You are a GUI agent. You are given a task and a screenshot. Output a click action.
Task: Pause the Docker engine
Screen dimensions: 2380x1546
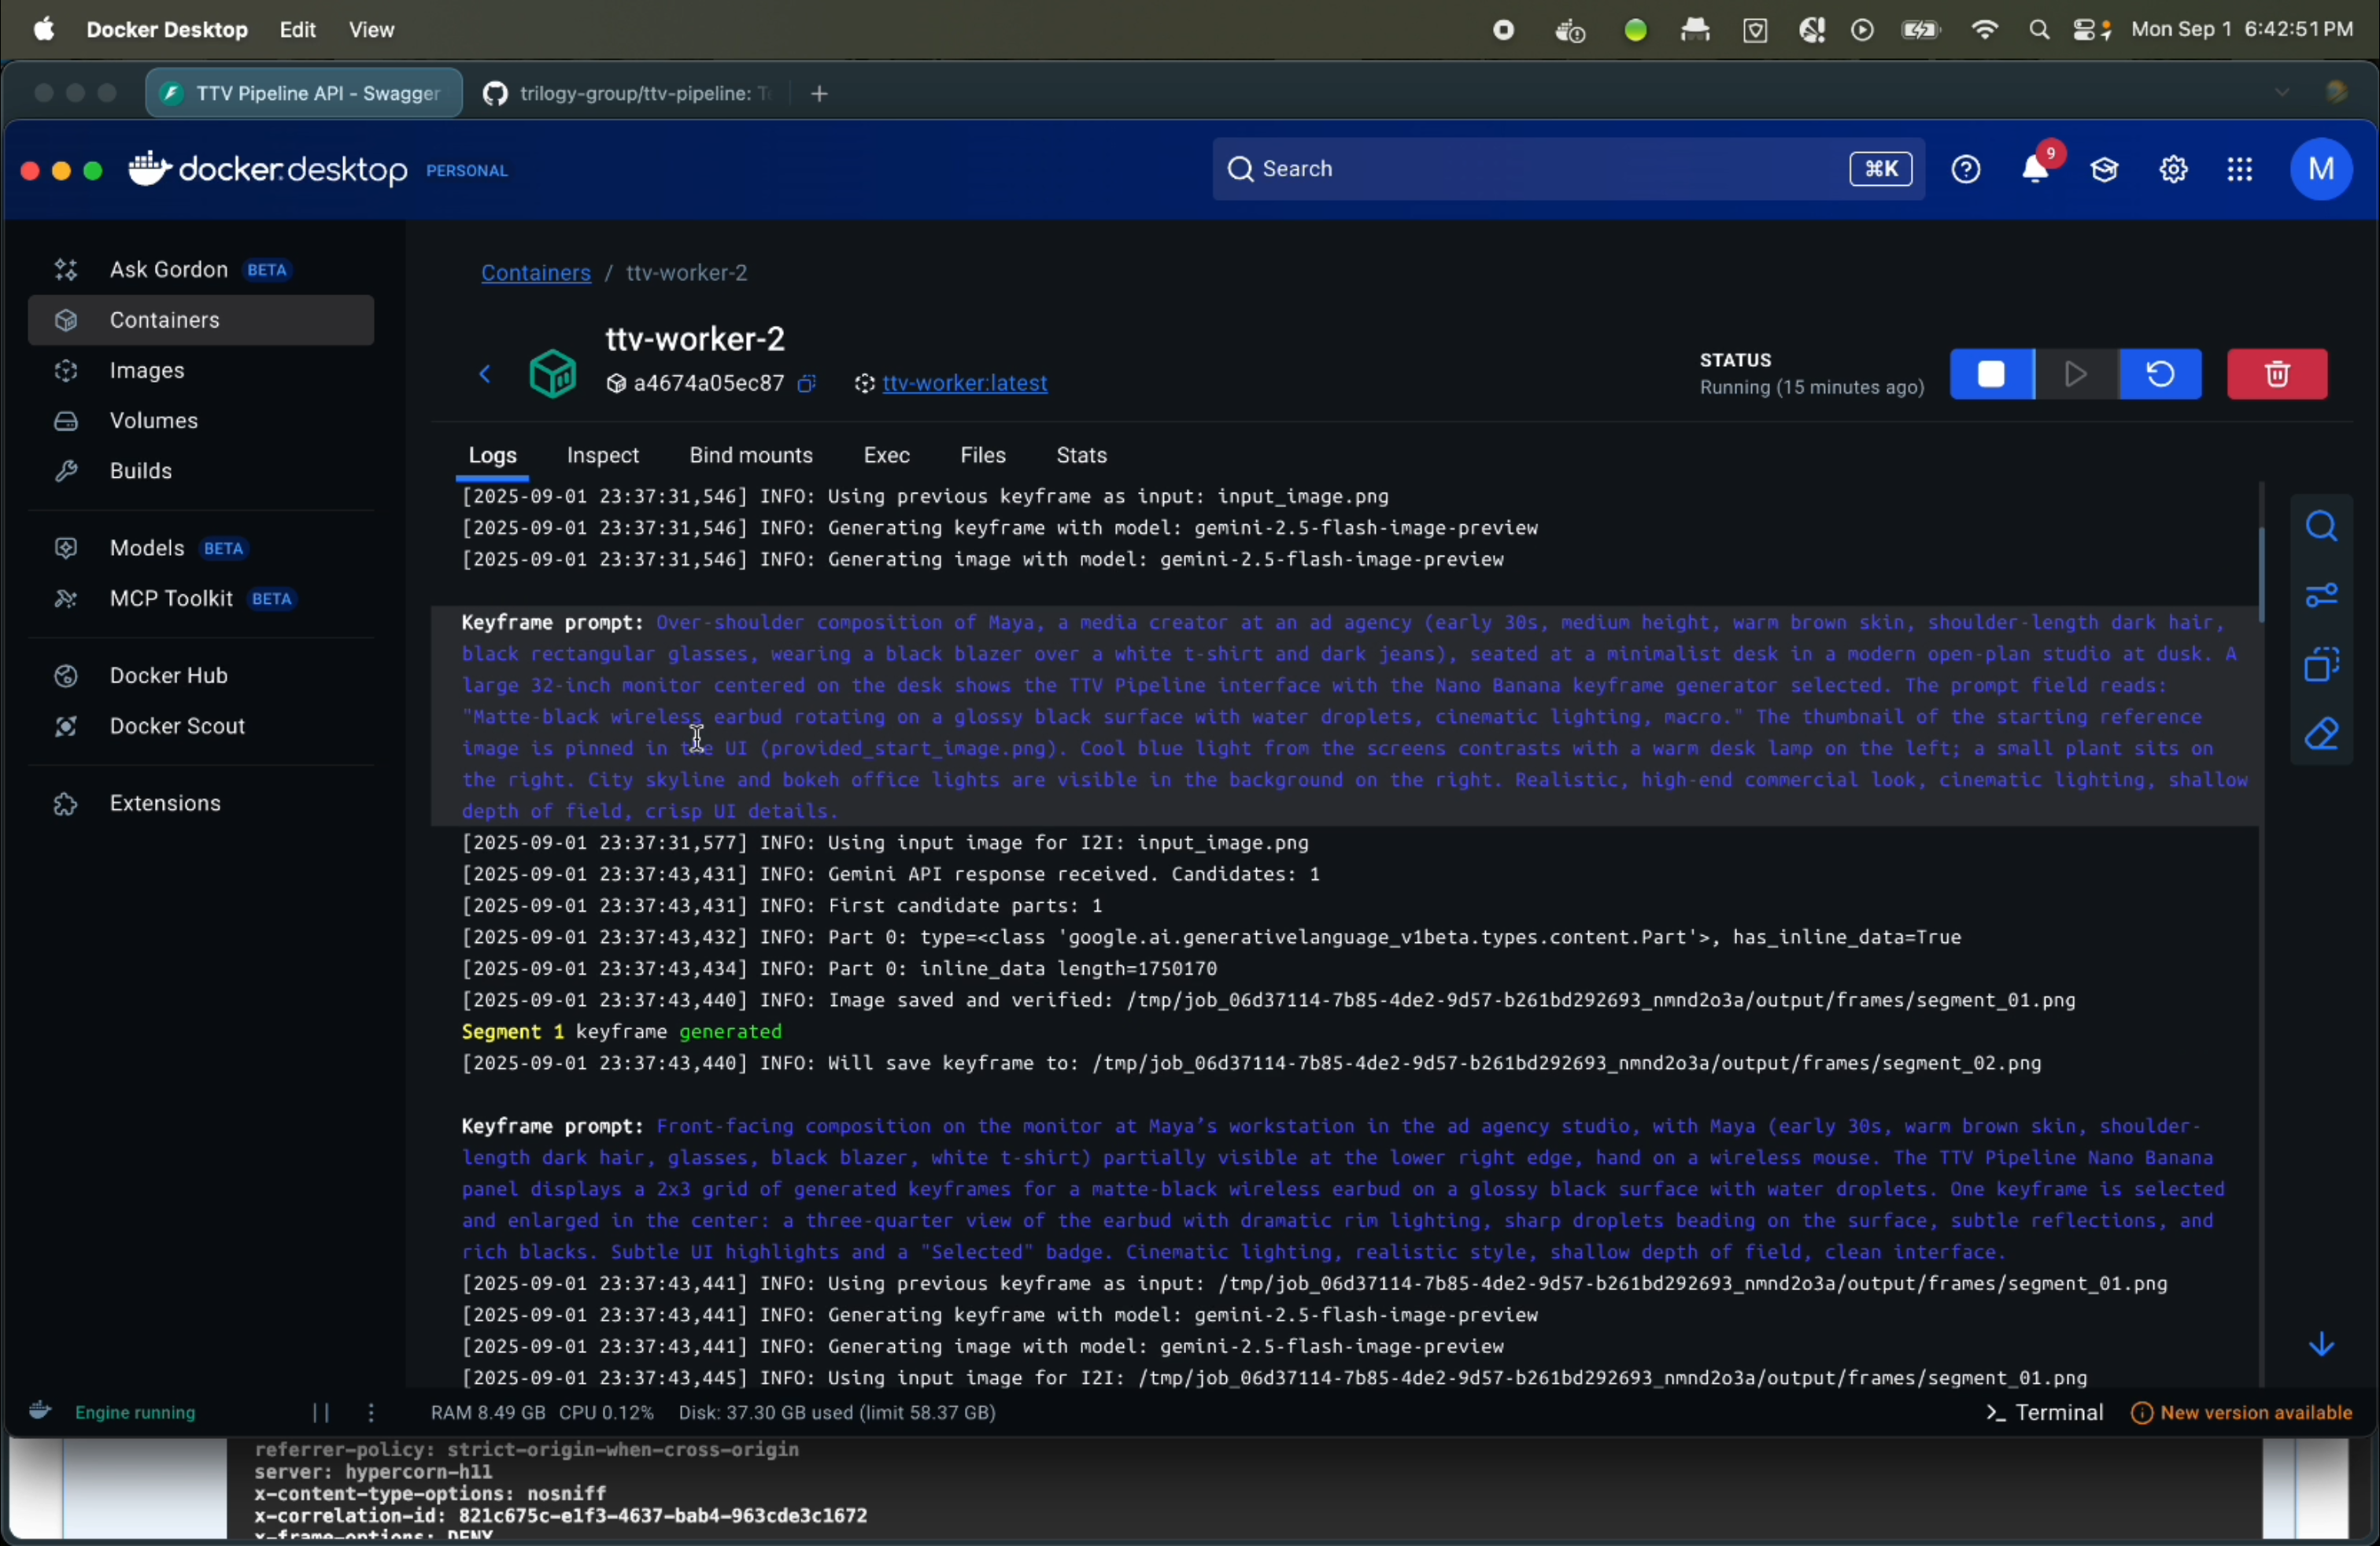click(321, 1413)
